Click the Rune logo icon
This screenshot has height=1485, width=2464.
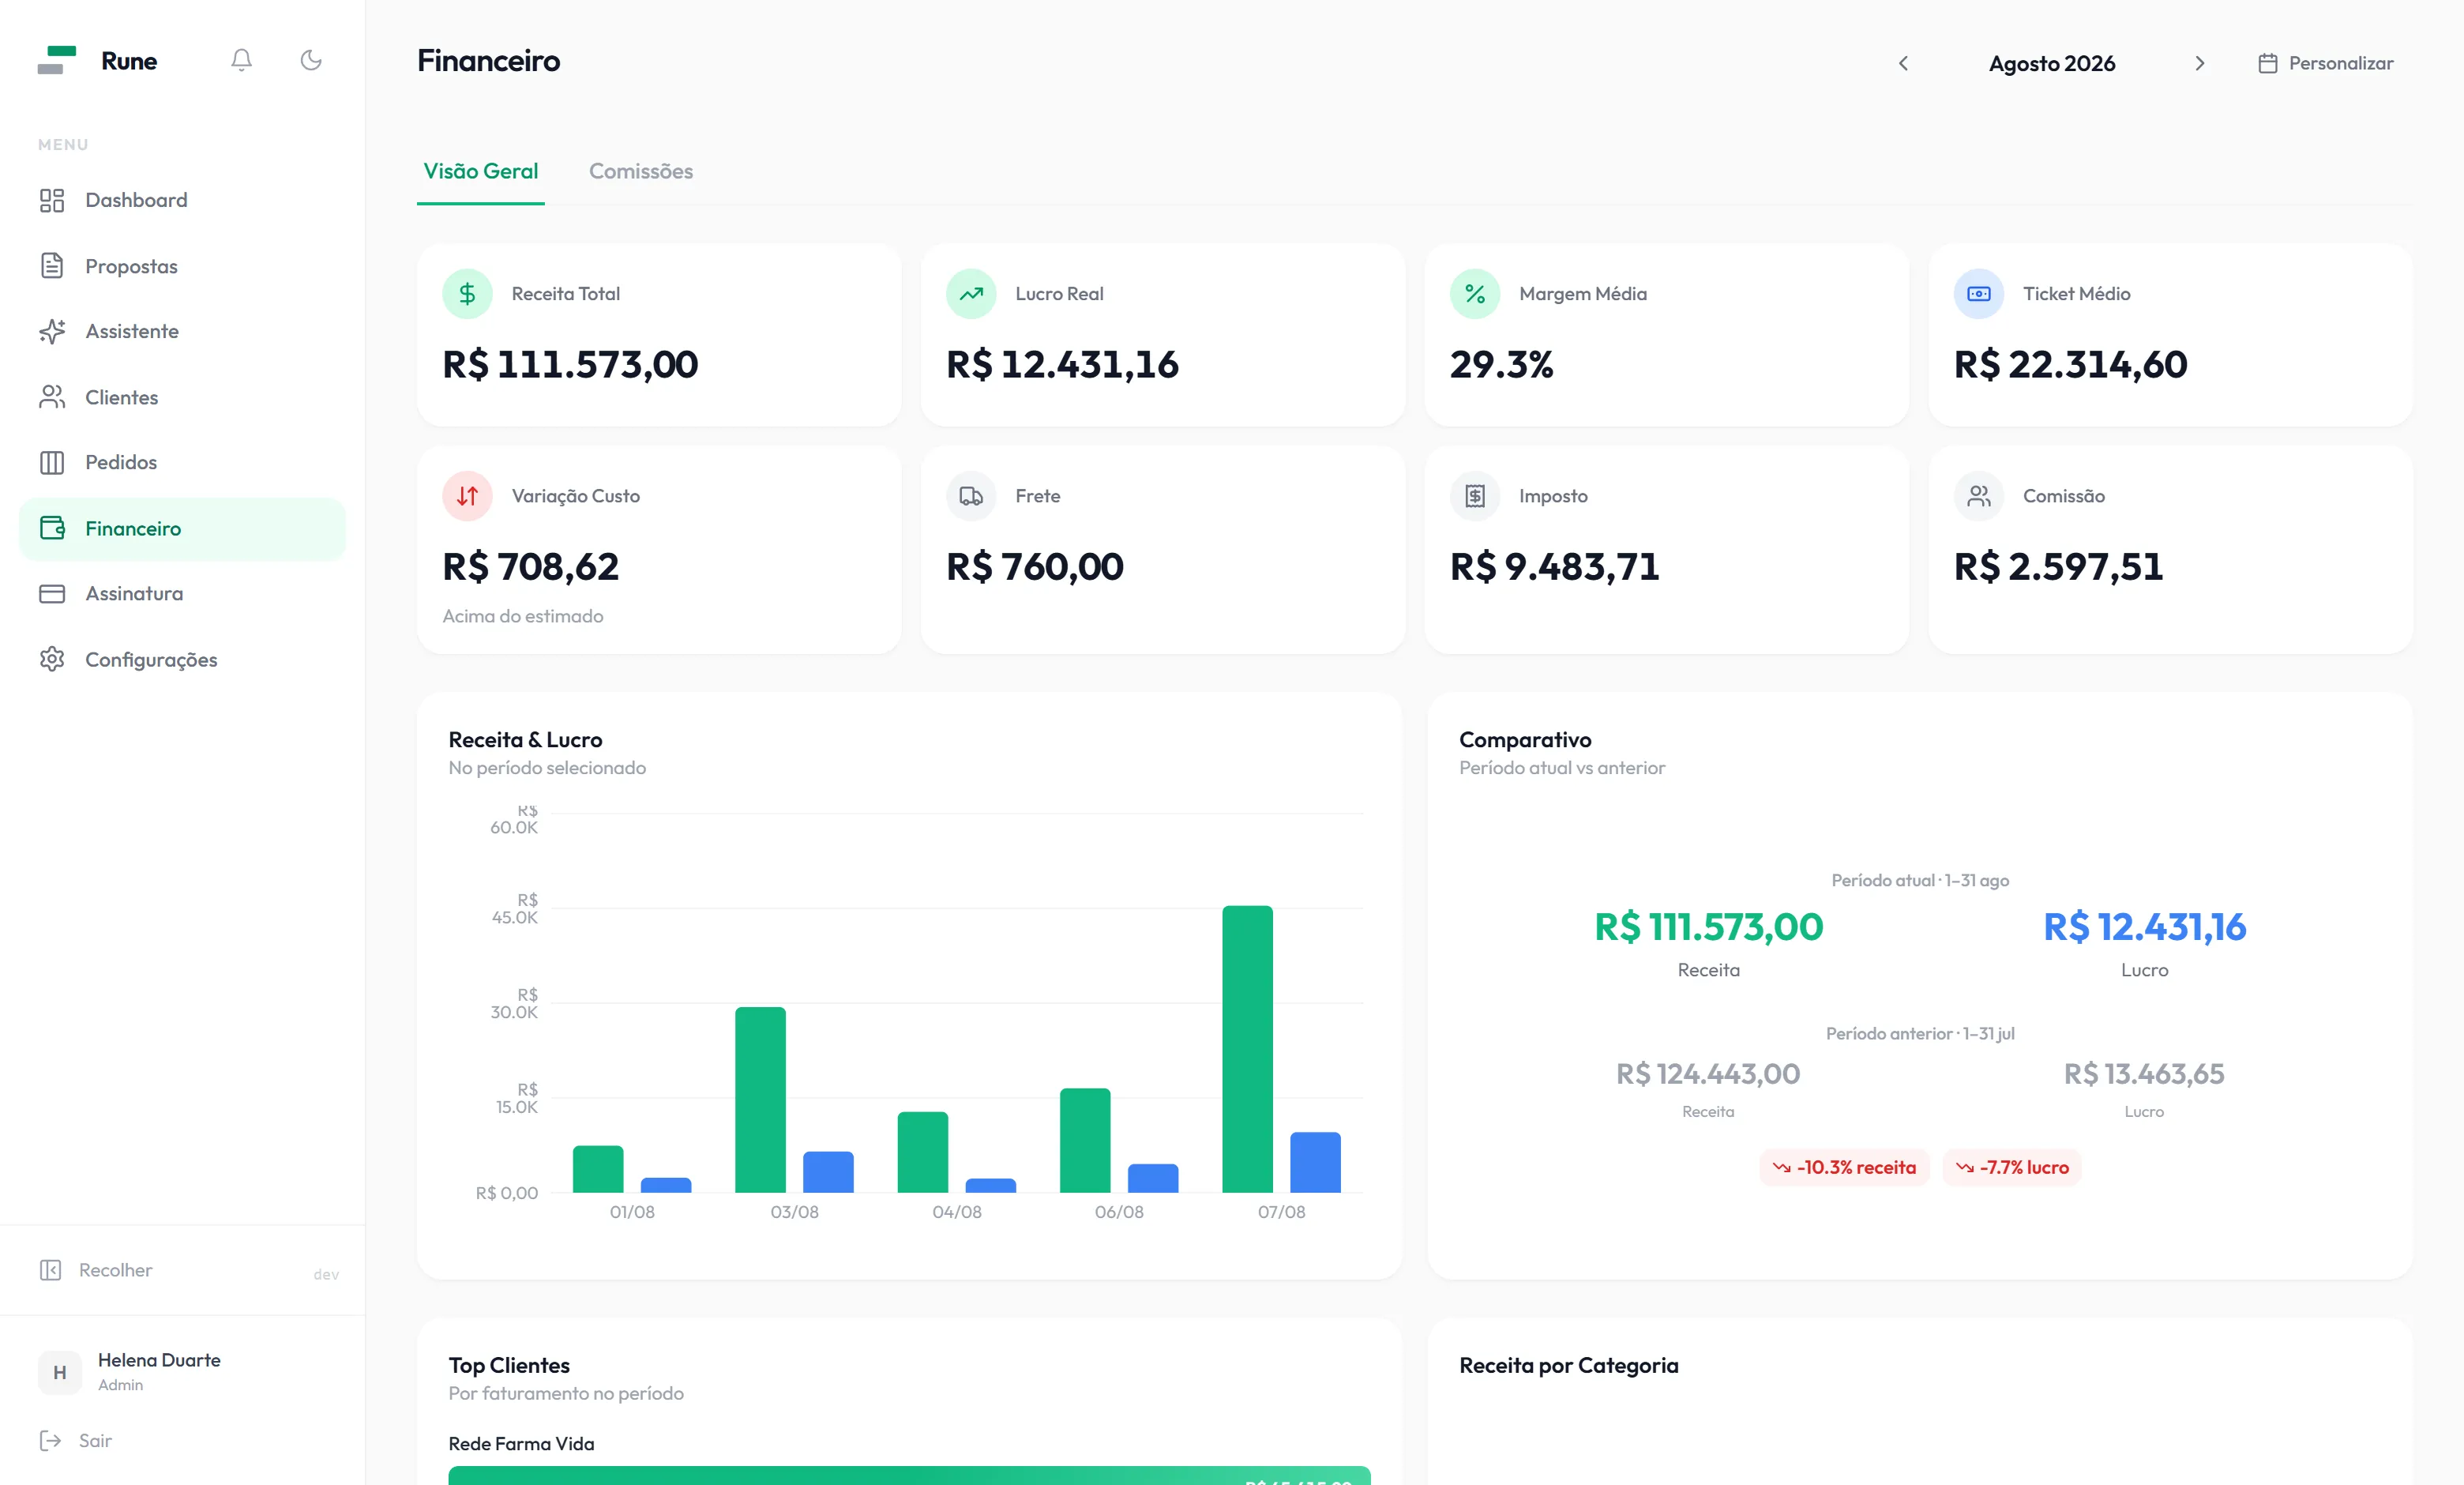click(57, 60)
